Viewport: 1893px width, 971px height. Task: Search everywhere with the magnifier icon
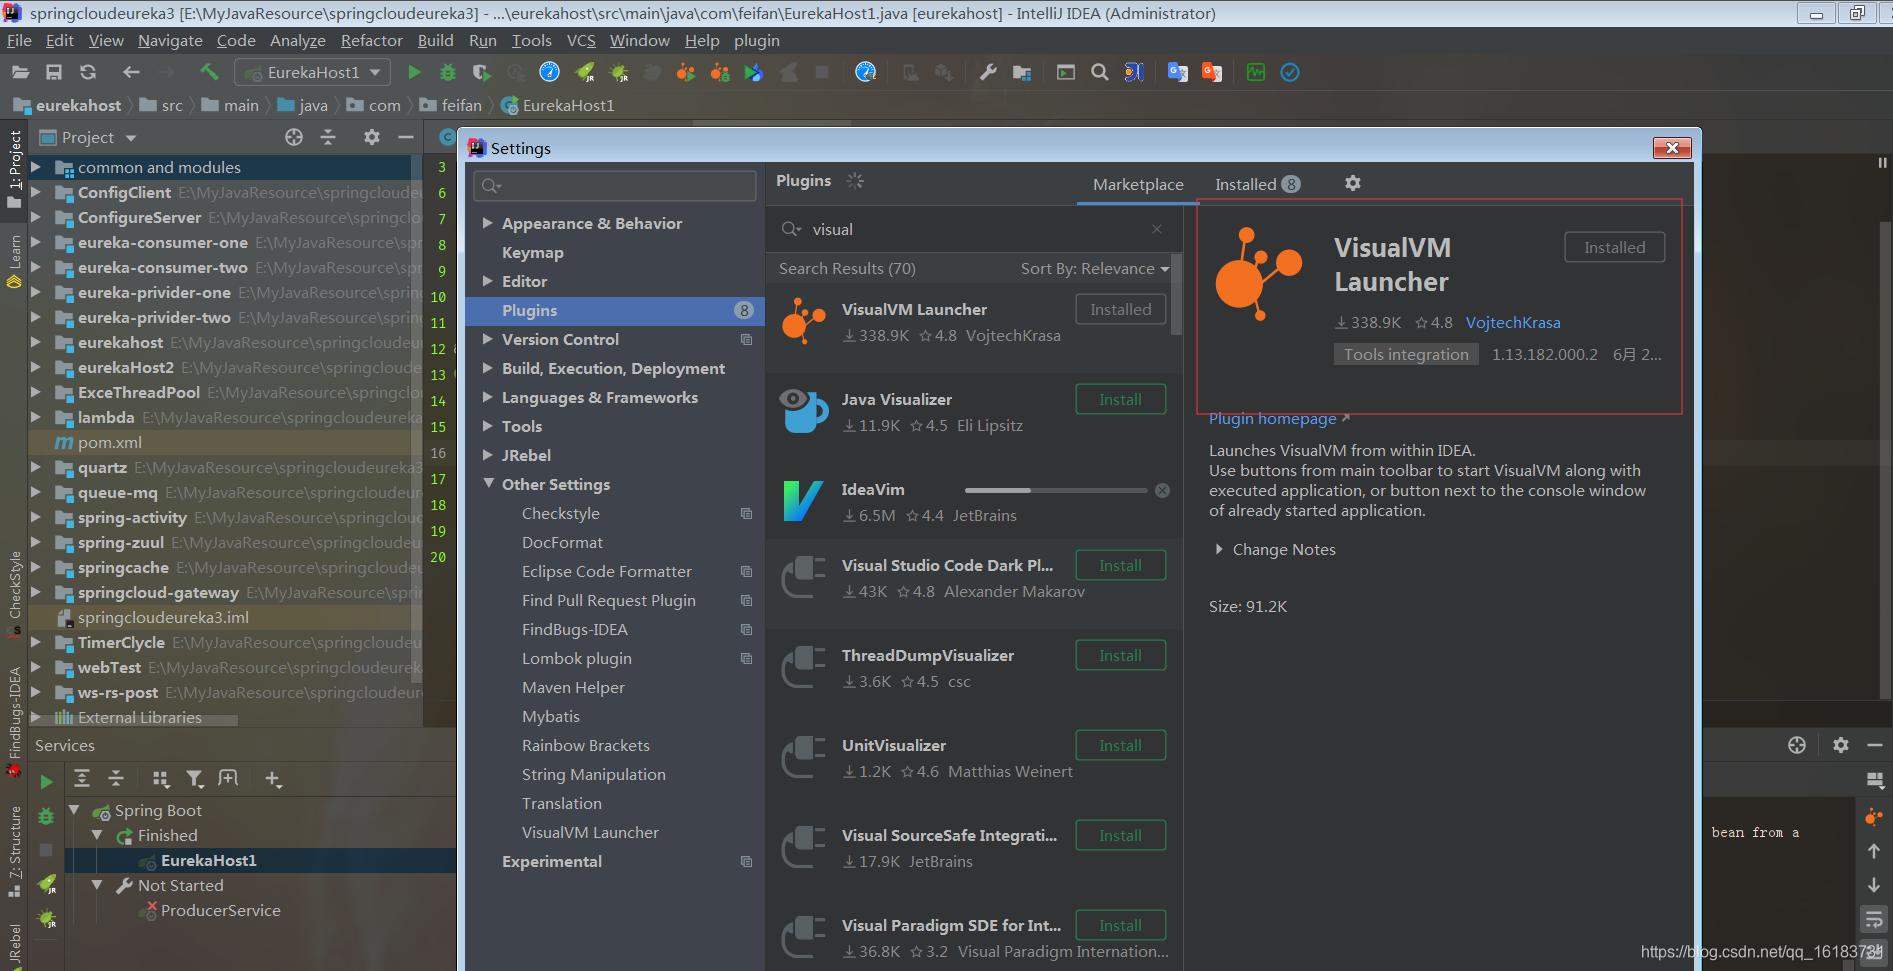tap(1100, 72)
